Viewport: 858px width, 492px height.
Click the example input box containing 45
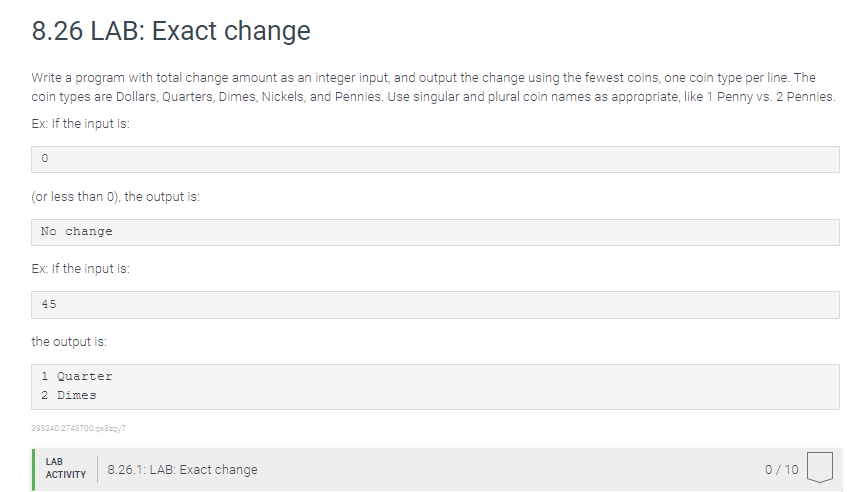tap(435, 305)
